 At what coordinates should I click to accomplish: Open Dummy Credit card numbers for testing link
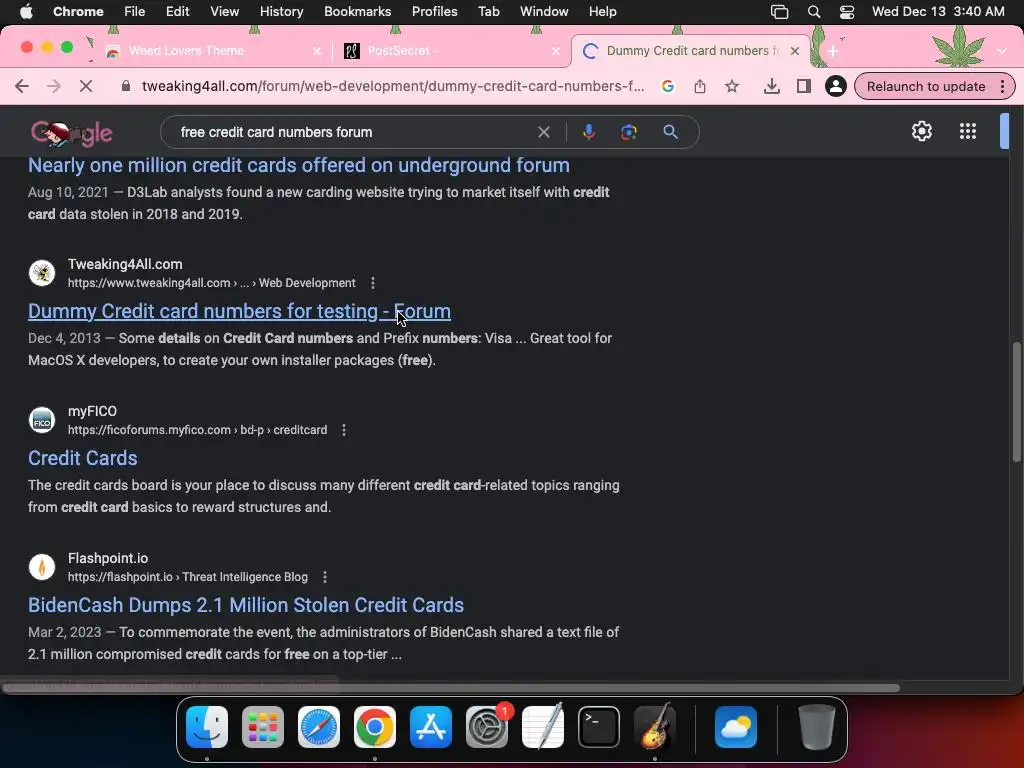pos(239,312)
